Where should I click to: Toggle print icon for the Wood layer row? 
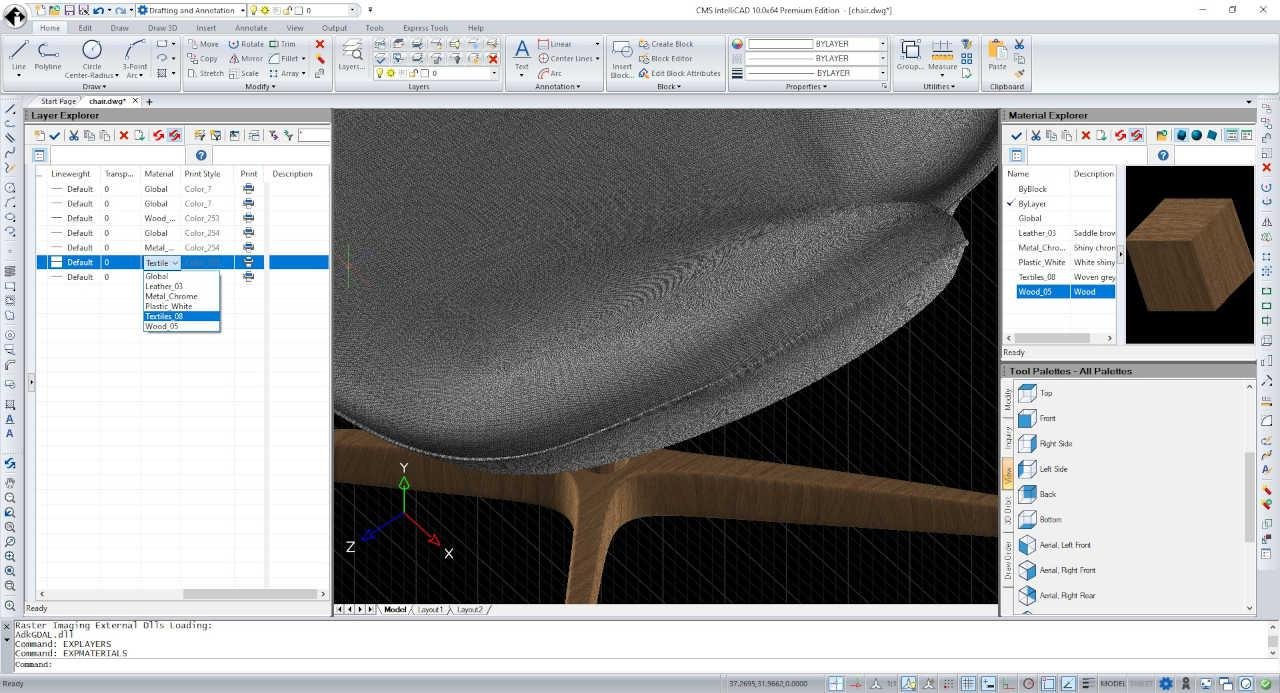point(248,218)
